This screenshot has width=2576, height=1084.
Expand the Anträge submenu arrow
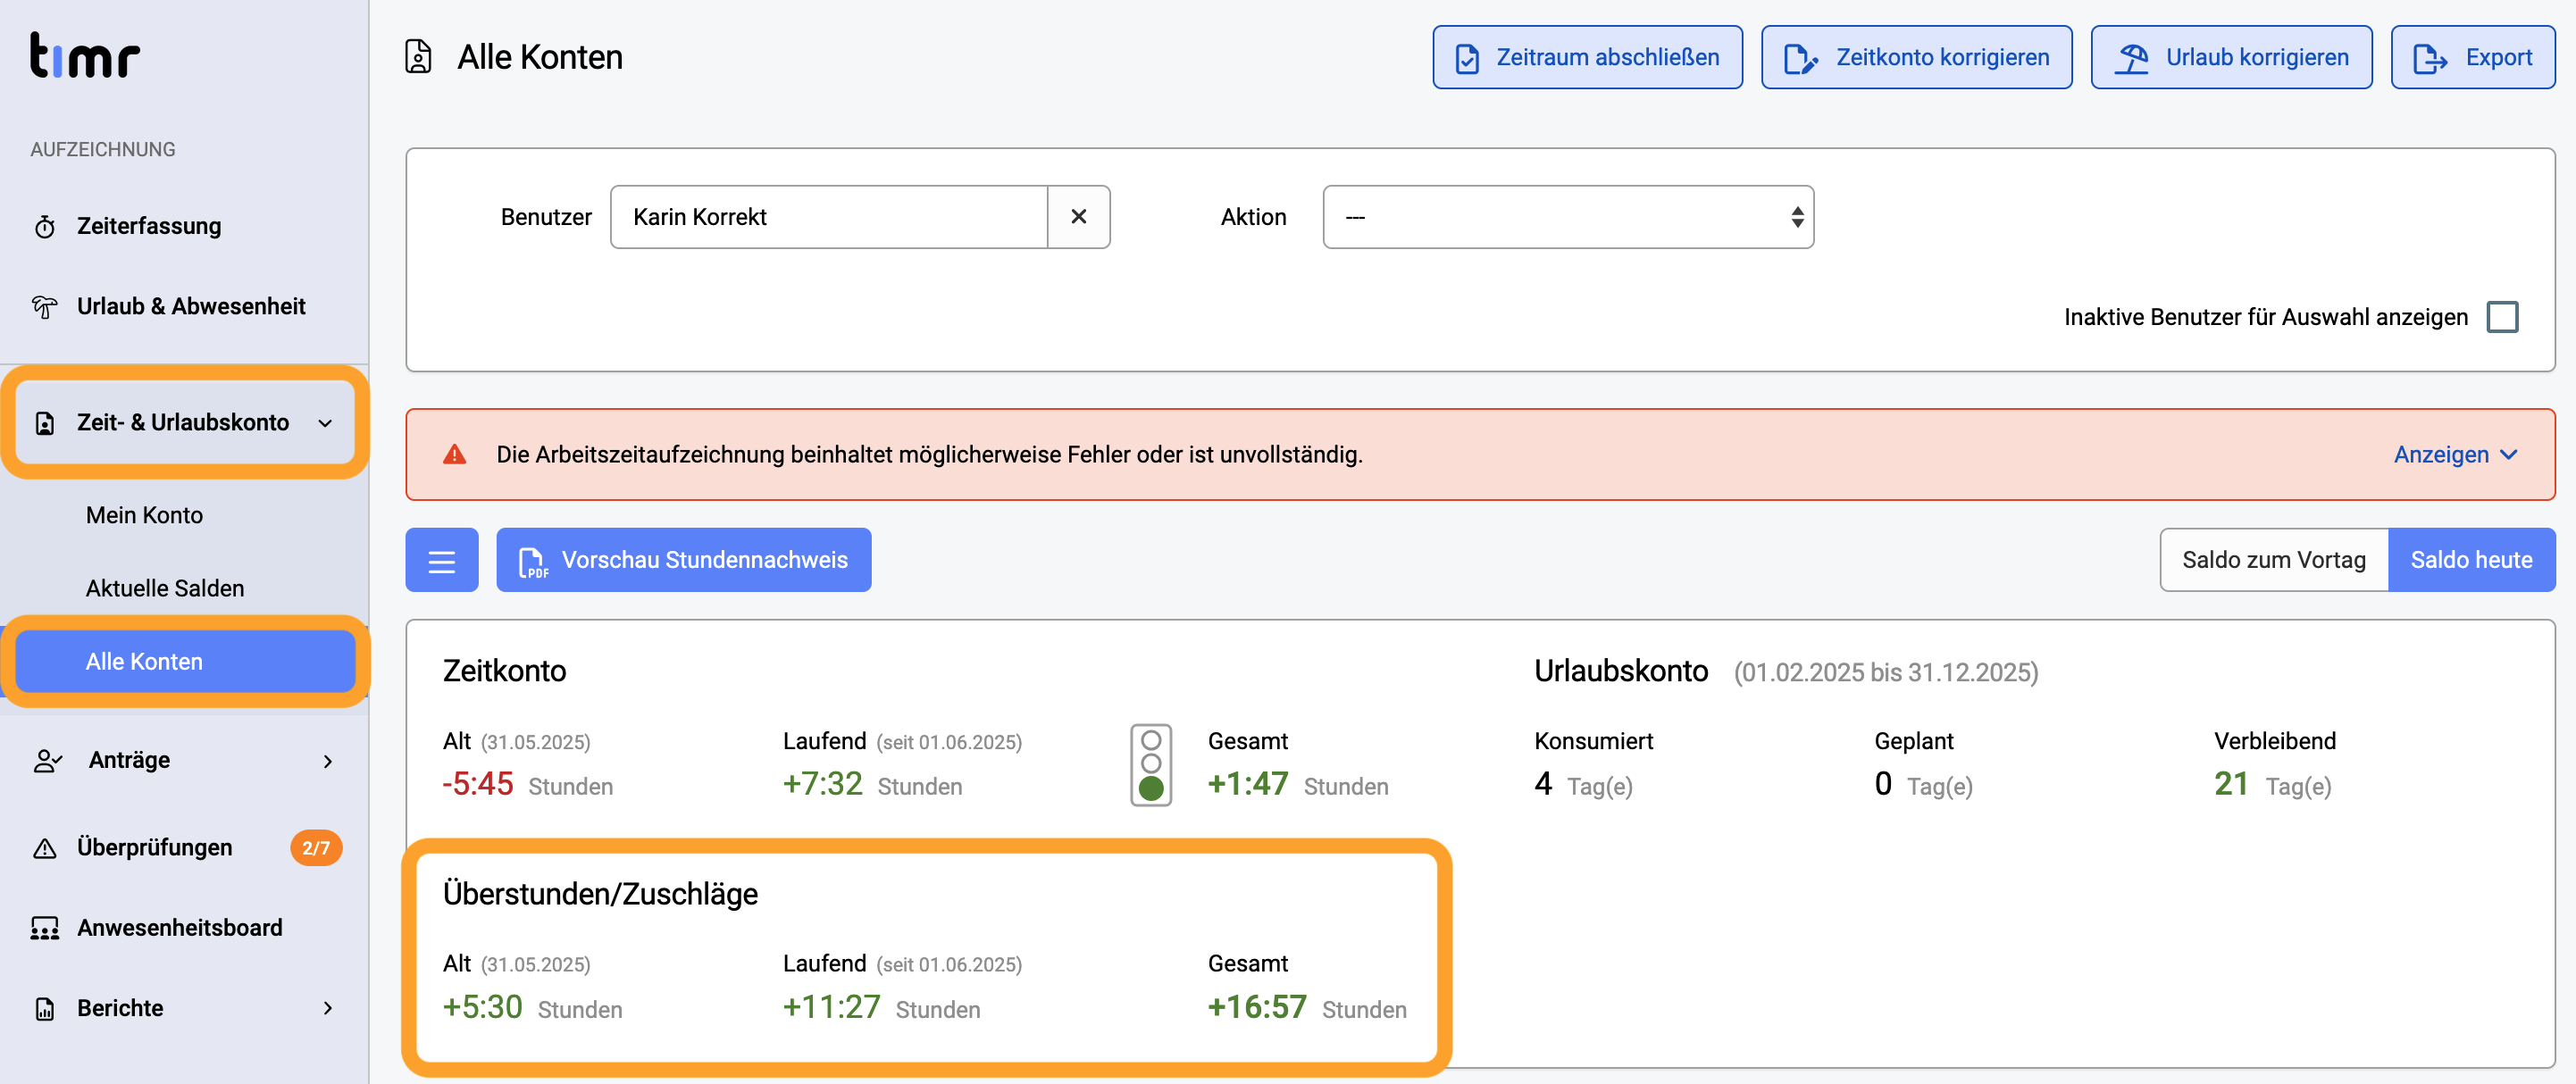click(x=328, y=761)
